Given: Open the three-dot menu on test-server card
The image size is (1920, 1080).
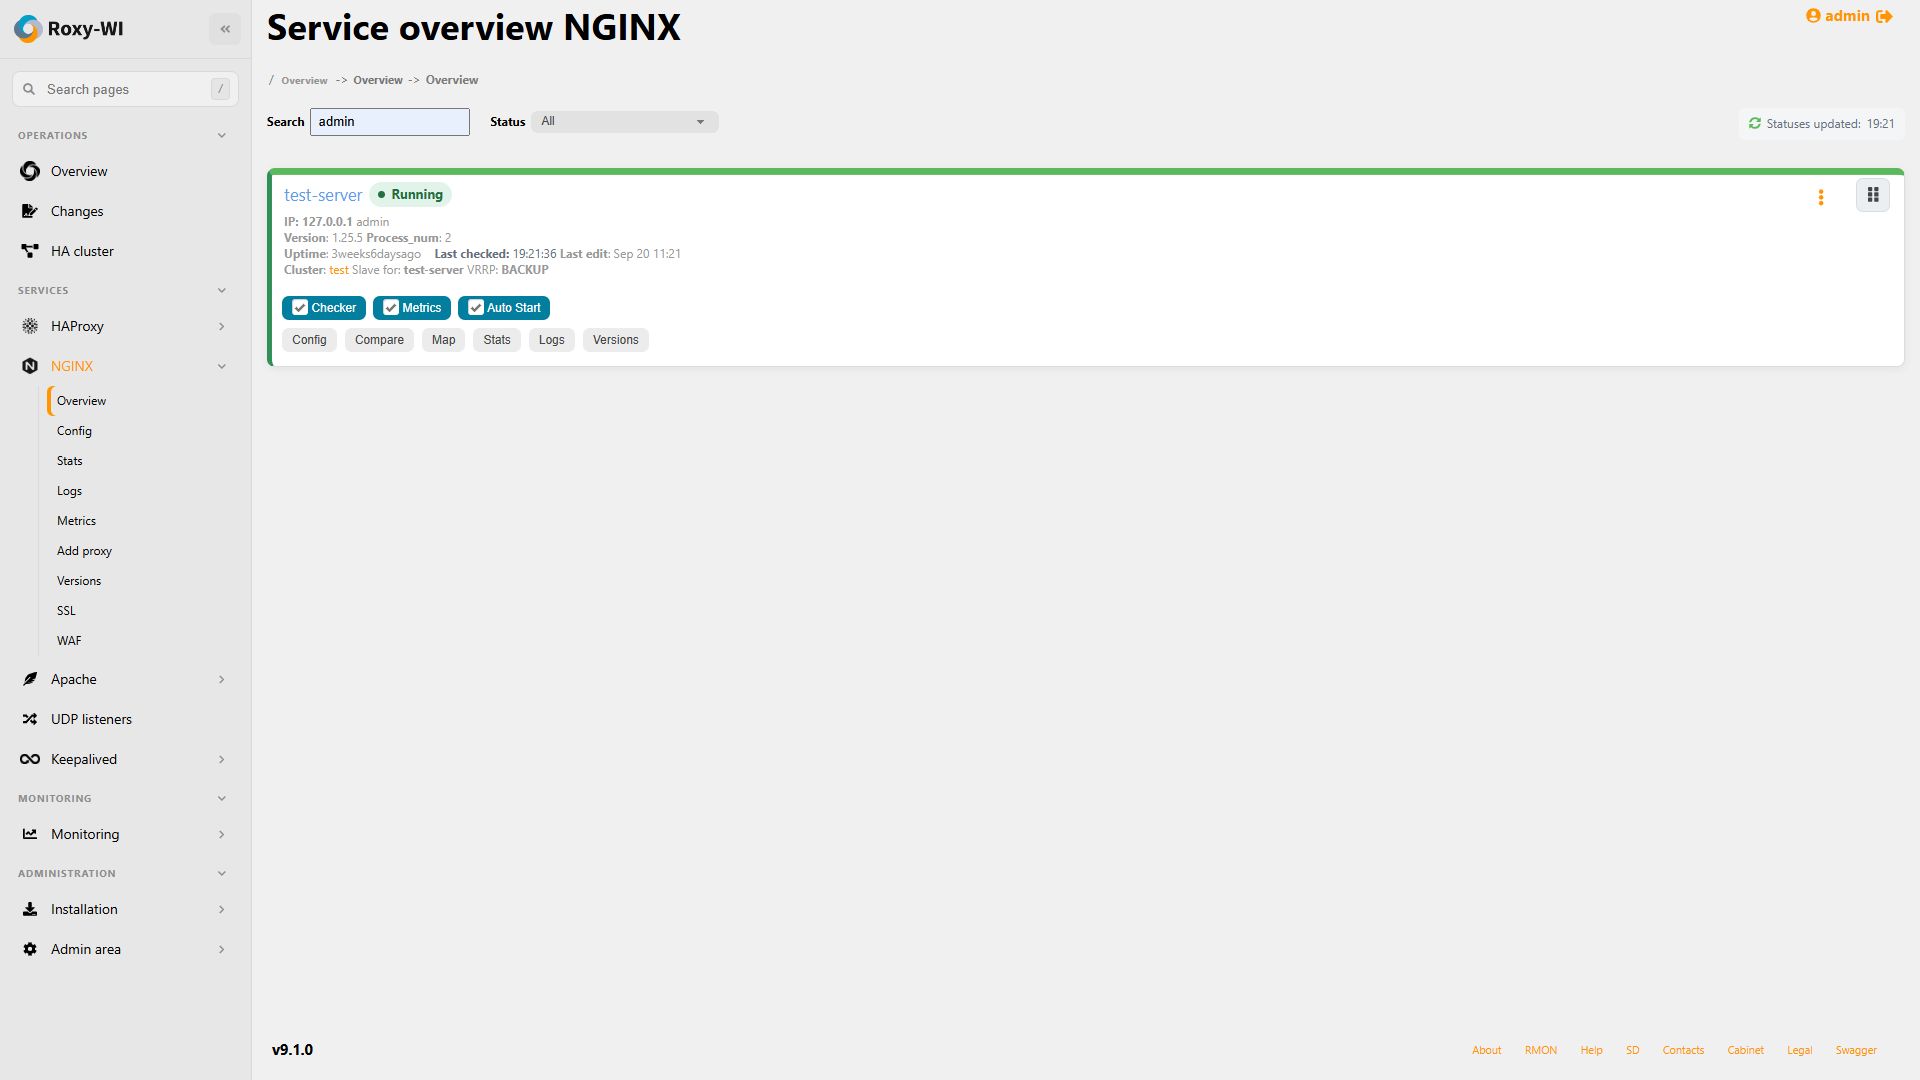Looking at the screenshot, I should pyautogui.click(x=1821, y=198).
